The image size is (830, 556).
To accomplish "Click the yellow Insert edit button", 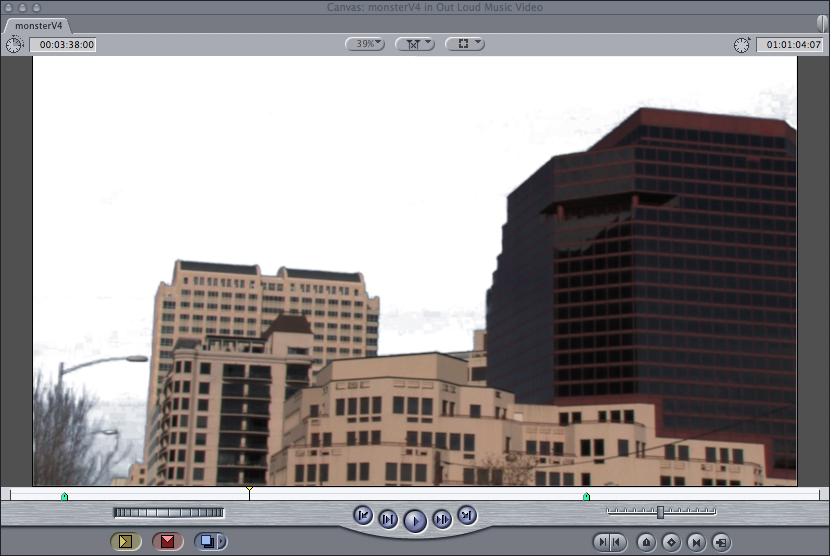I will coord(125,542).
